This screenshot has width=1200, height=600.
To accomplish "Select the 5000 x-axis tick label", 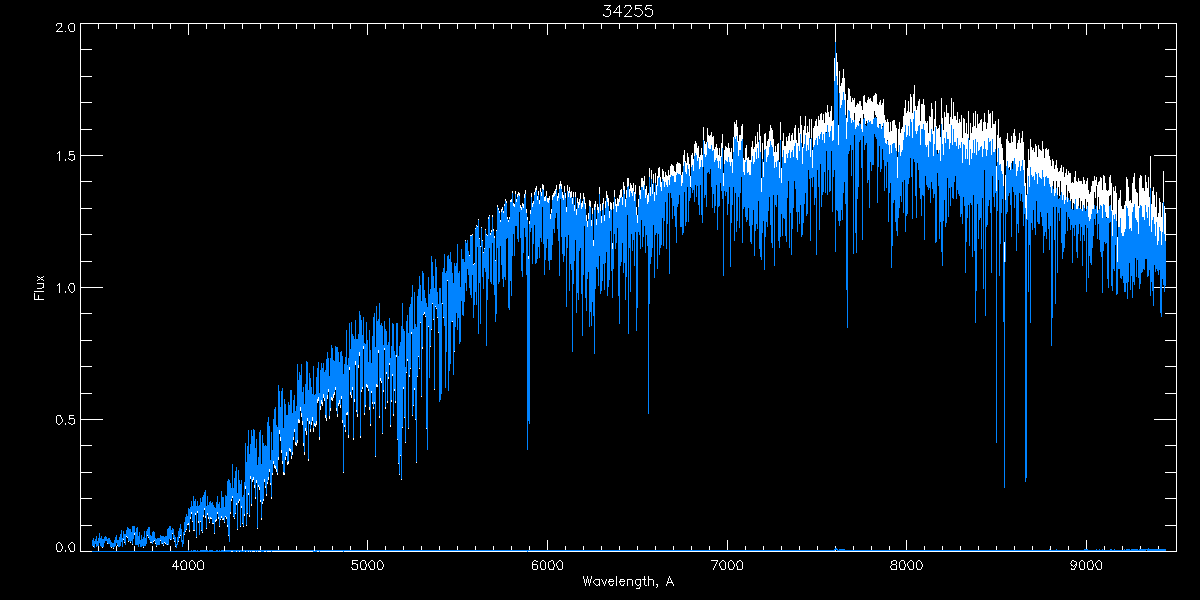I will click(x=368, y=565).
